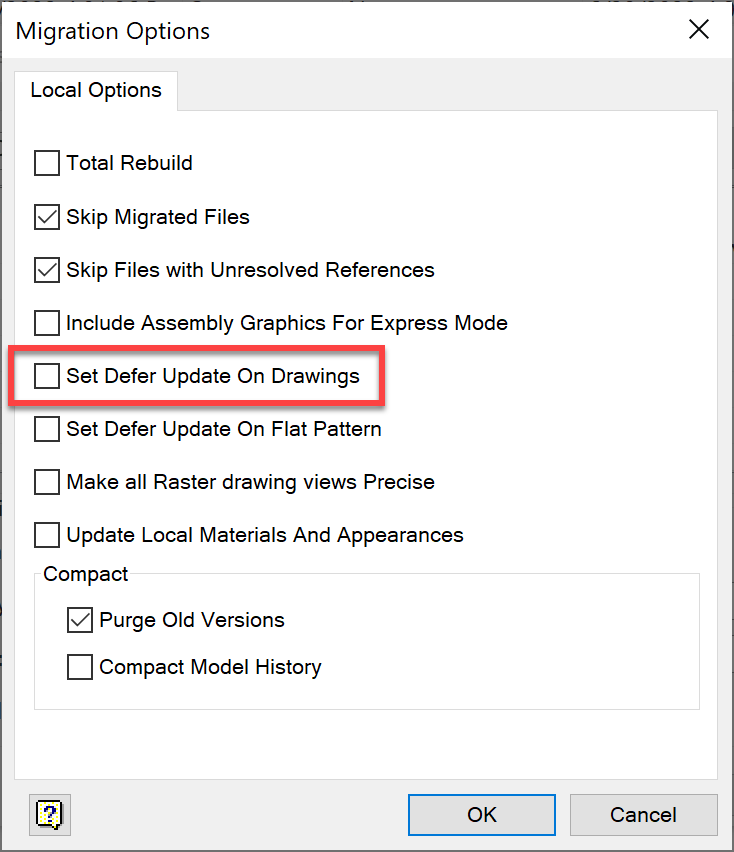Click the Total Rebuild label text
This screenshot has width=734, height=852.
[x=130, y=163]
